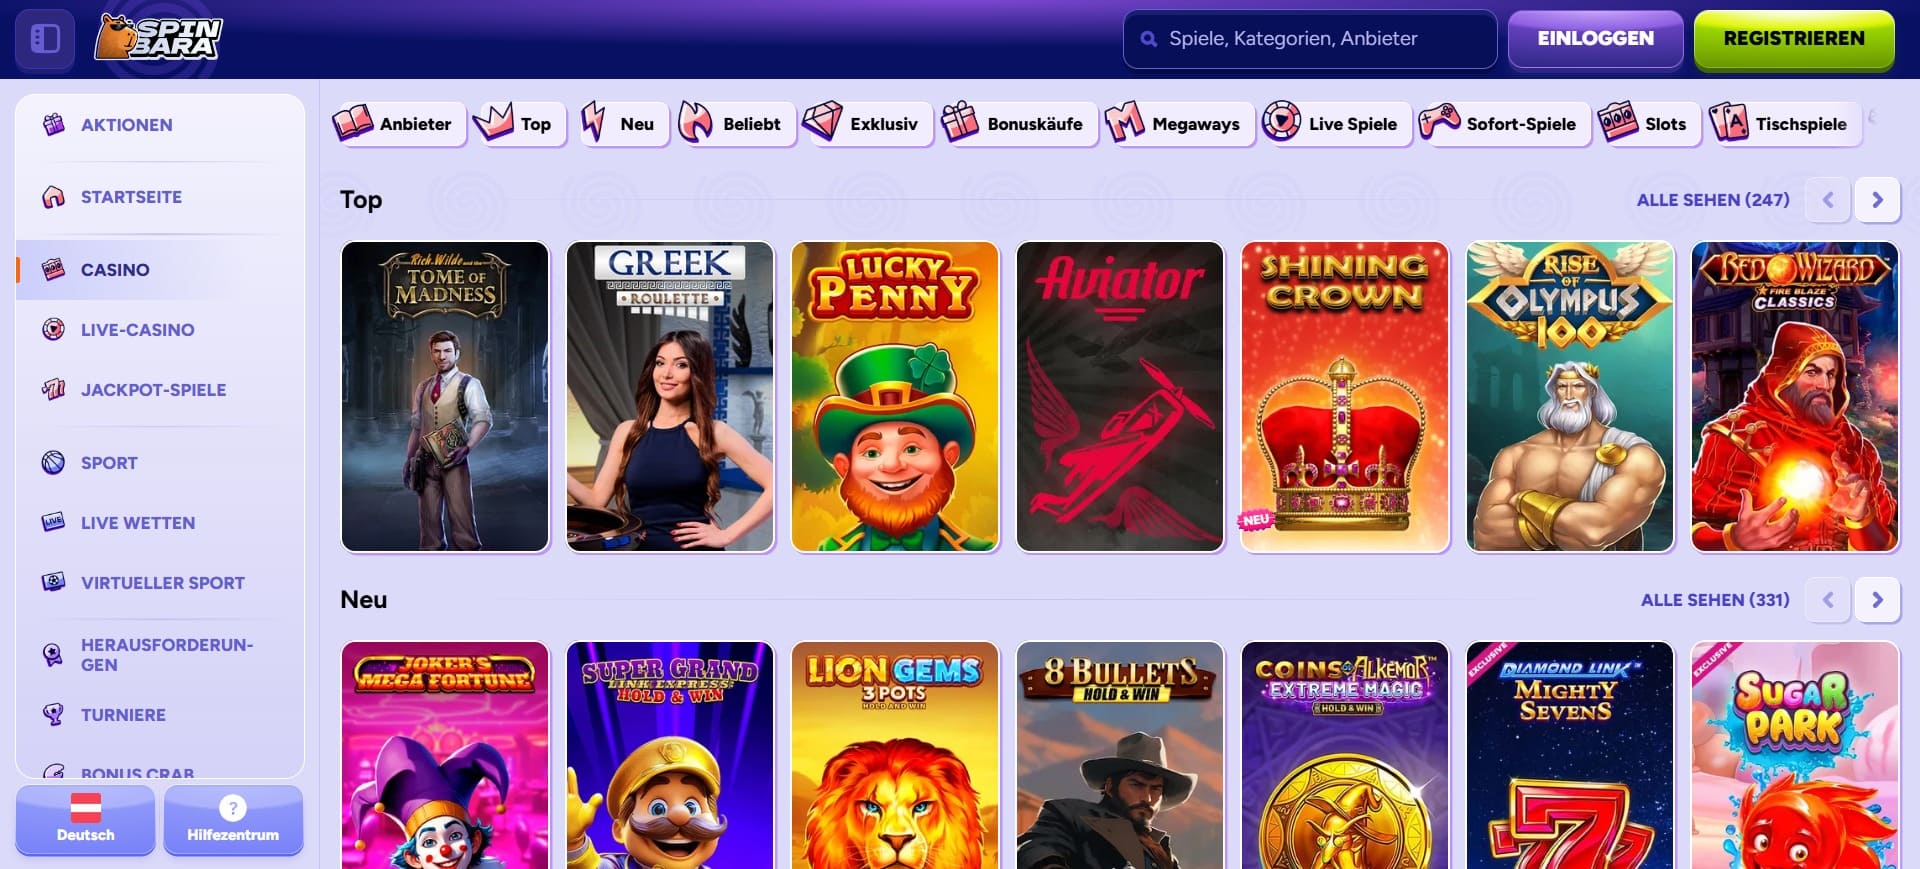Switch to Live Spiele category tab
This screenshot has height=869, width=1920.
click(x=1334, y=124)
